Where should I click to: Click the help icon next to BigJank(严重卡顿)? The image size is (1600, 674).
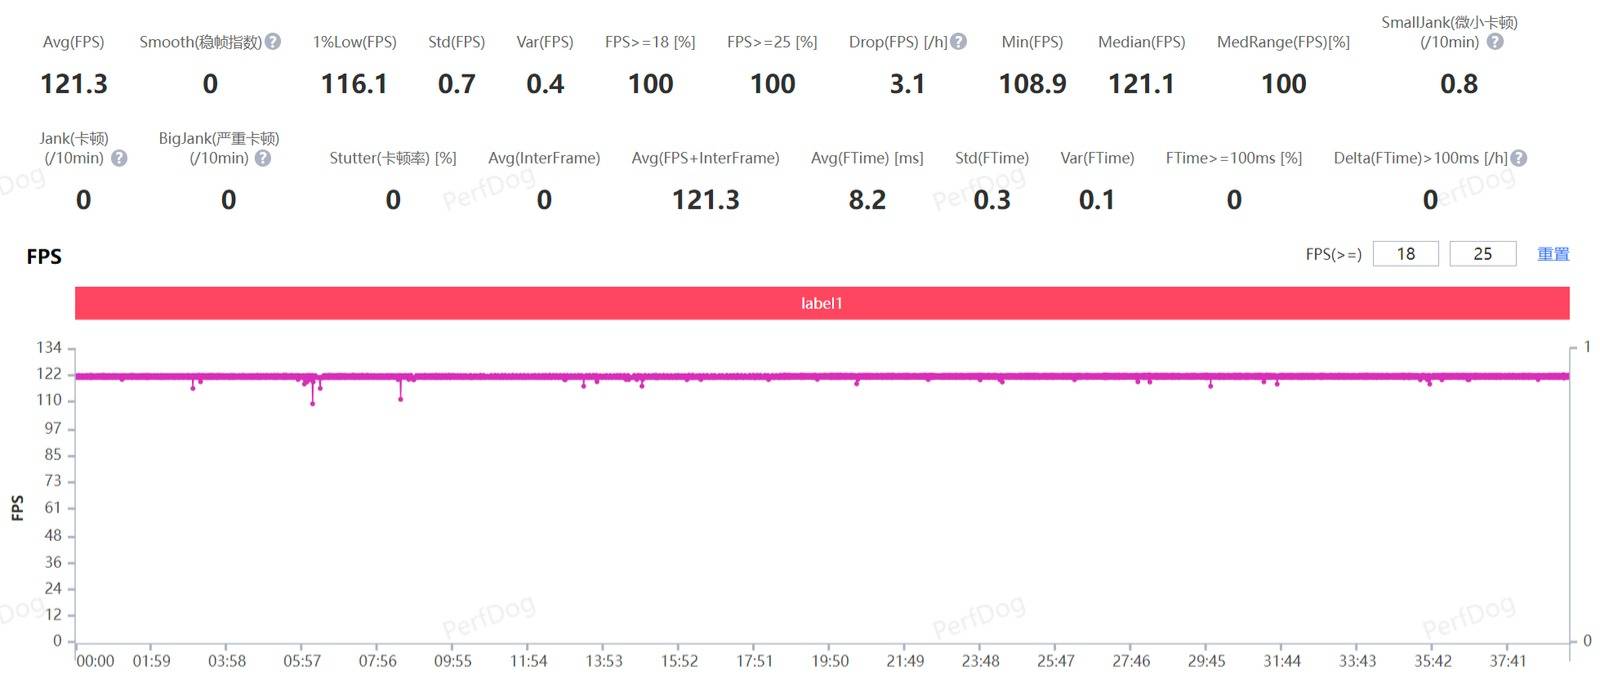tap(263, 158)
